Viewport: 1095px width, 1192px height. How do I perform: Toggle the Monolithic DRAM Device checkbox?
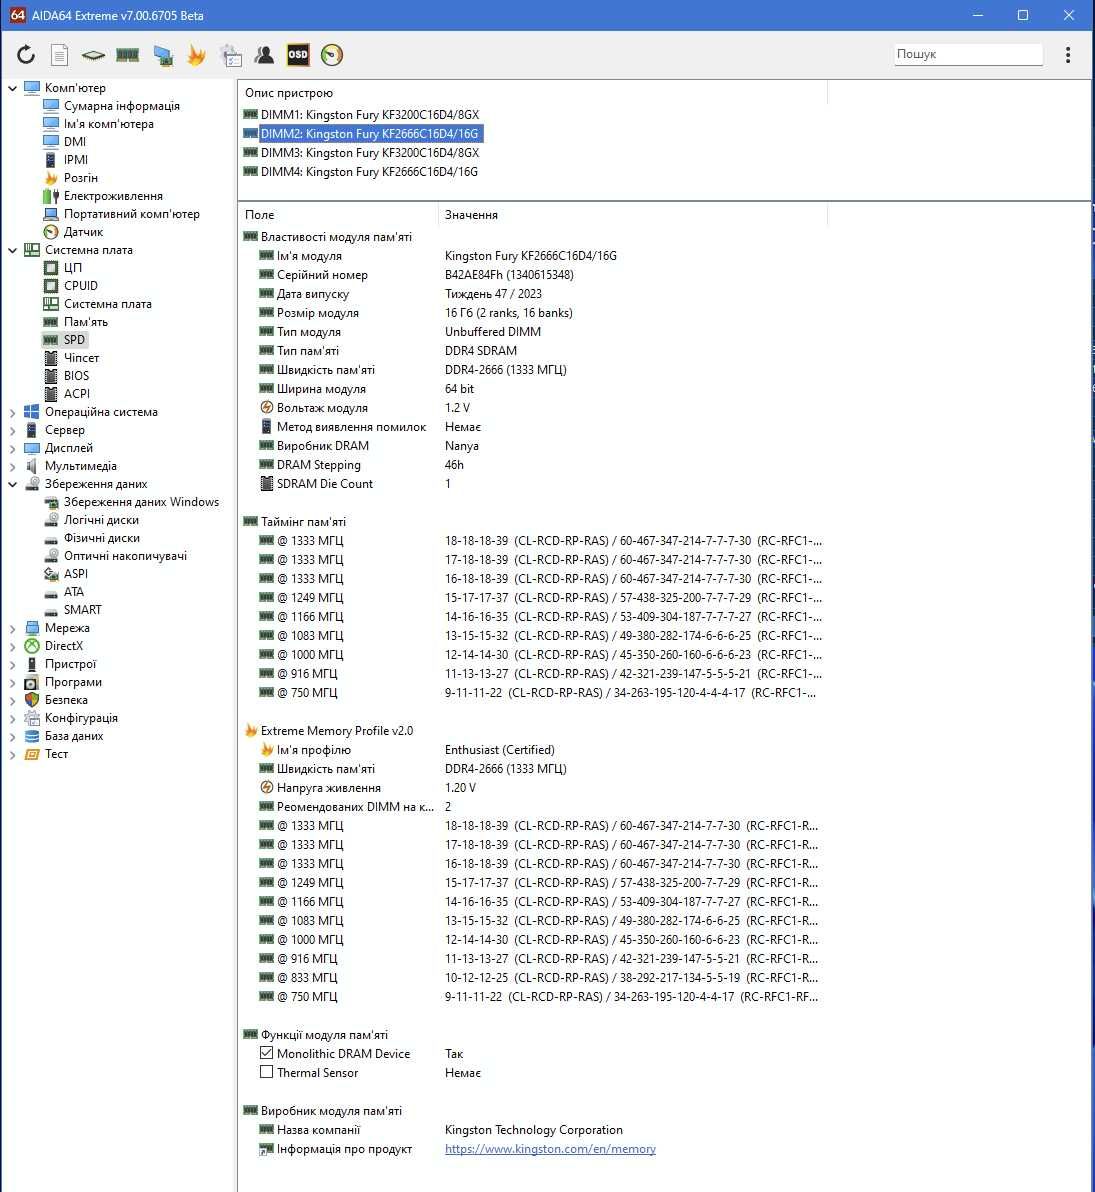click(x=266, y=1053)
